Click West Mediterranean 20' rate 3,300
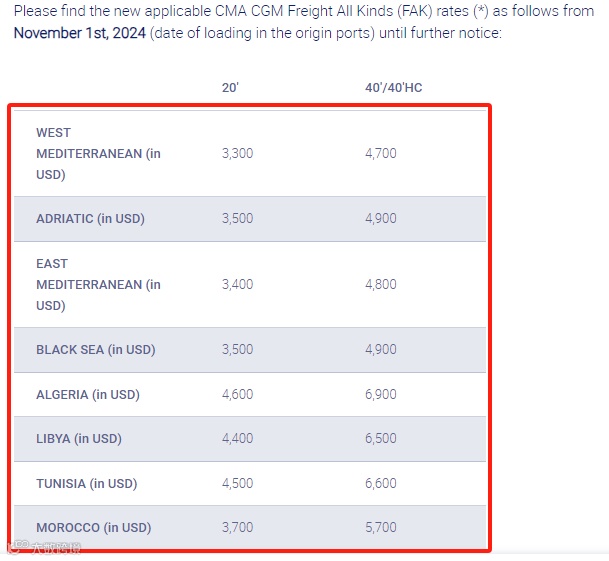 coord(237,153)
